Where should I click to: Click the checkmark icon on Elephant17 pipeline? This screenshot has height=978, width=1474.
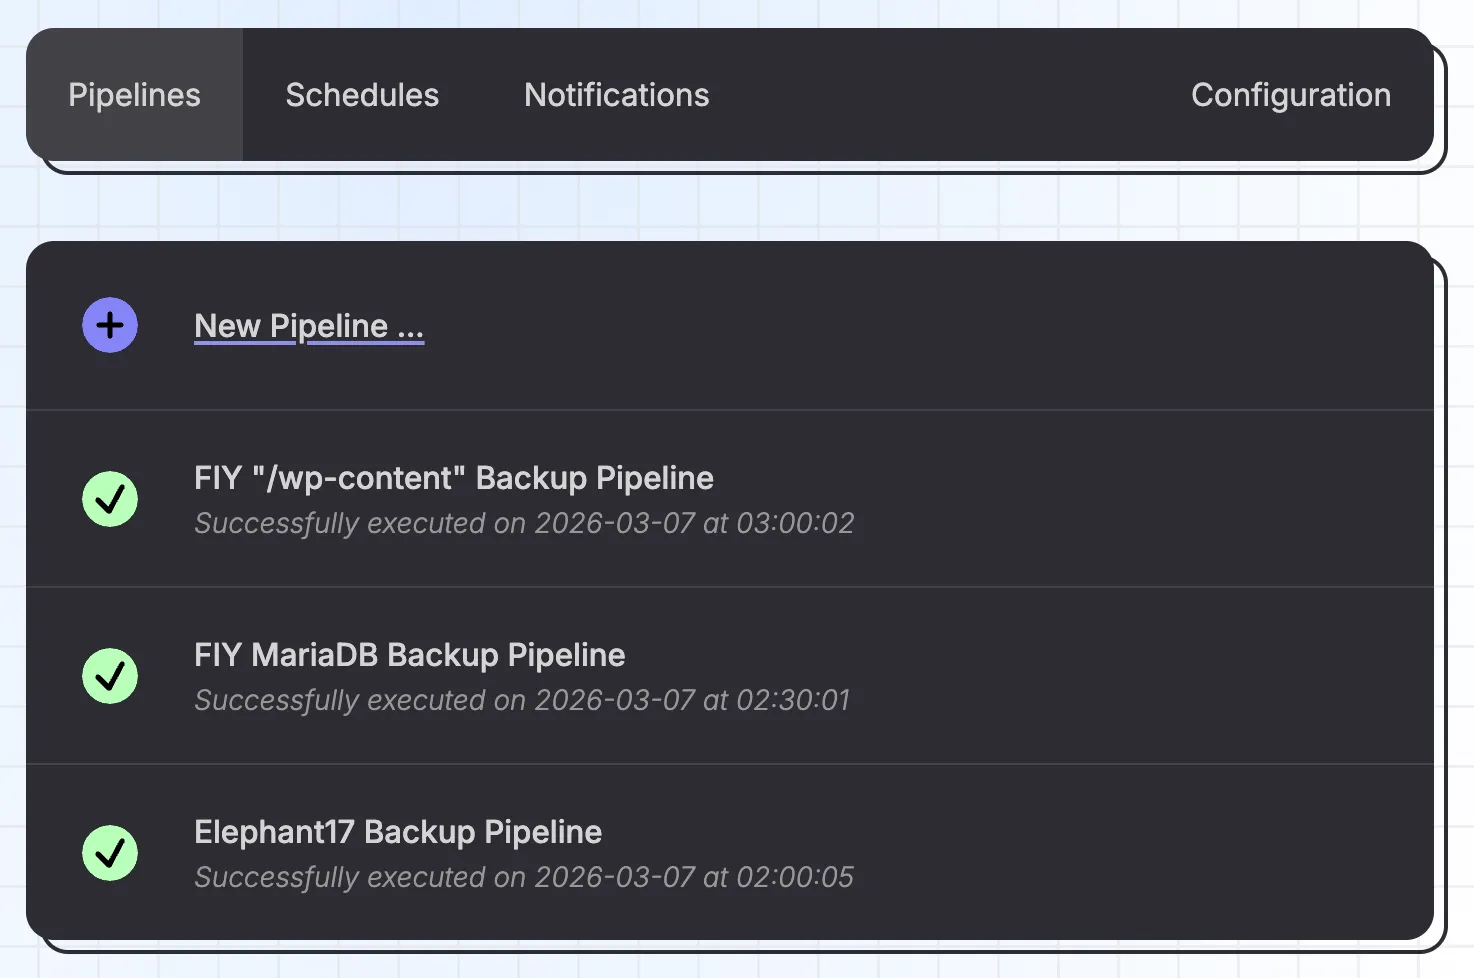click(x=110, y=853)
